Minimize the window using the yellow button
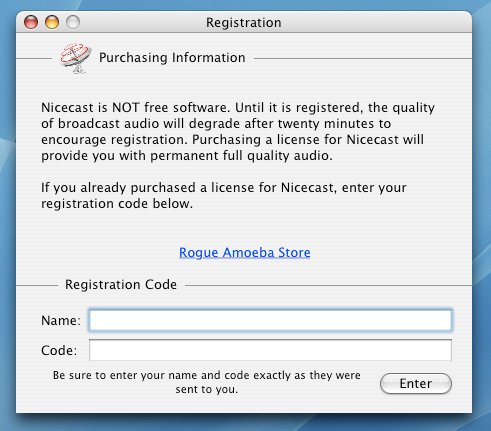Screen dimensions: 491x431 pyautogui.click(x=52, y=22)
